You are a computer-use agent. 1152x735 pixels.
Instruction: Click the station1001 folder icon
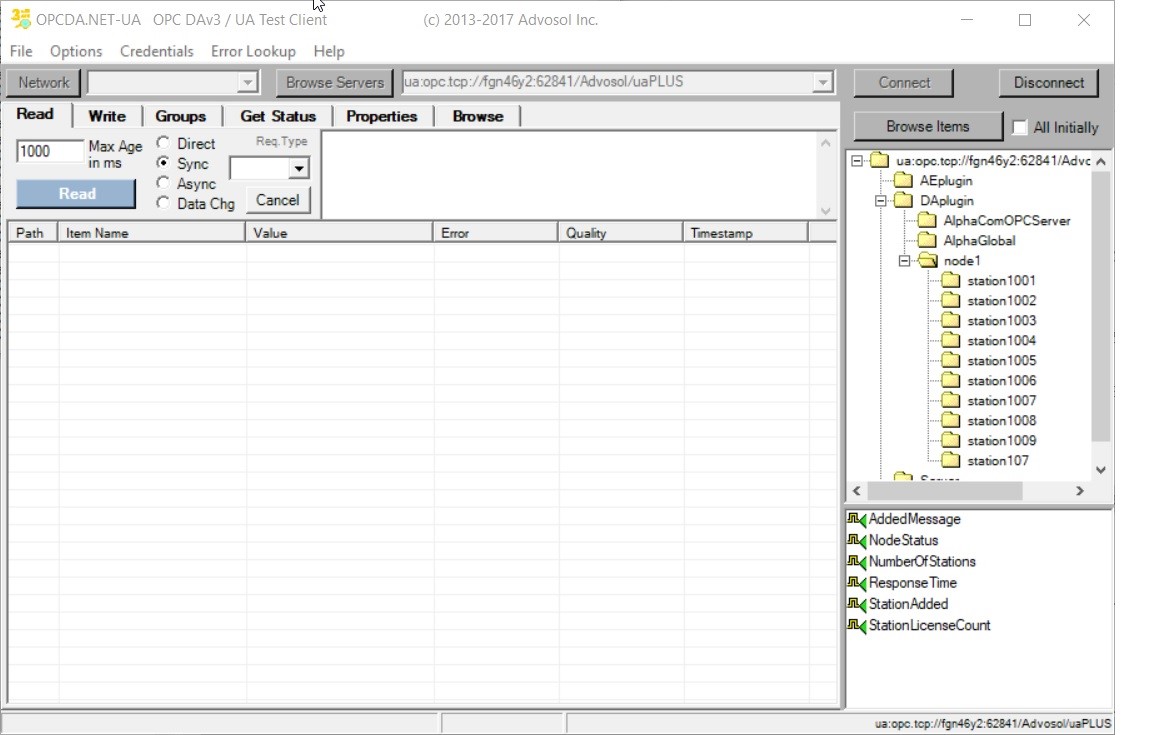click(951, 281)
